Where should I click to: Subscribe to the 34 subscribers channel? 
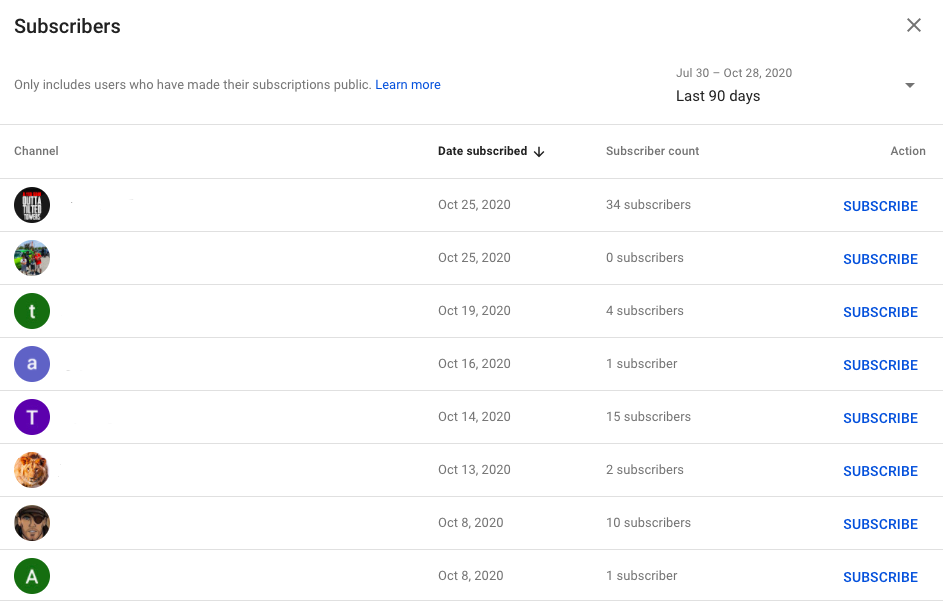click(880, 206)
